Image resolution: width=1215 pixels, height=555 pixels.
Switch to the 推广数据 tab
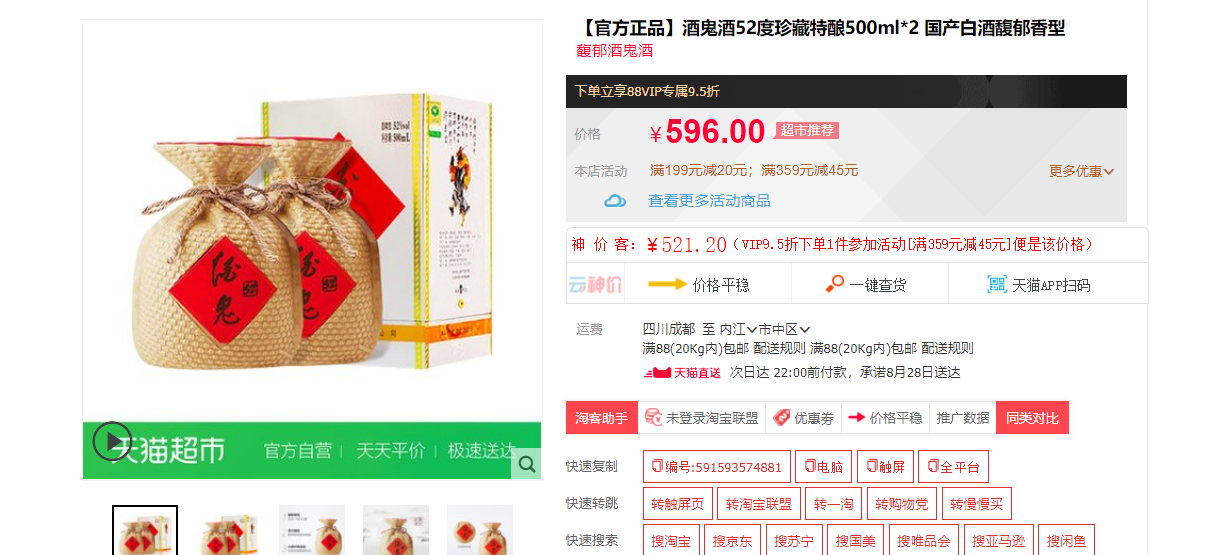click(963, 418)
